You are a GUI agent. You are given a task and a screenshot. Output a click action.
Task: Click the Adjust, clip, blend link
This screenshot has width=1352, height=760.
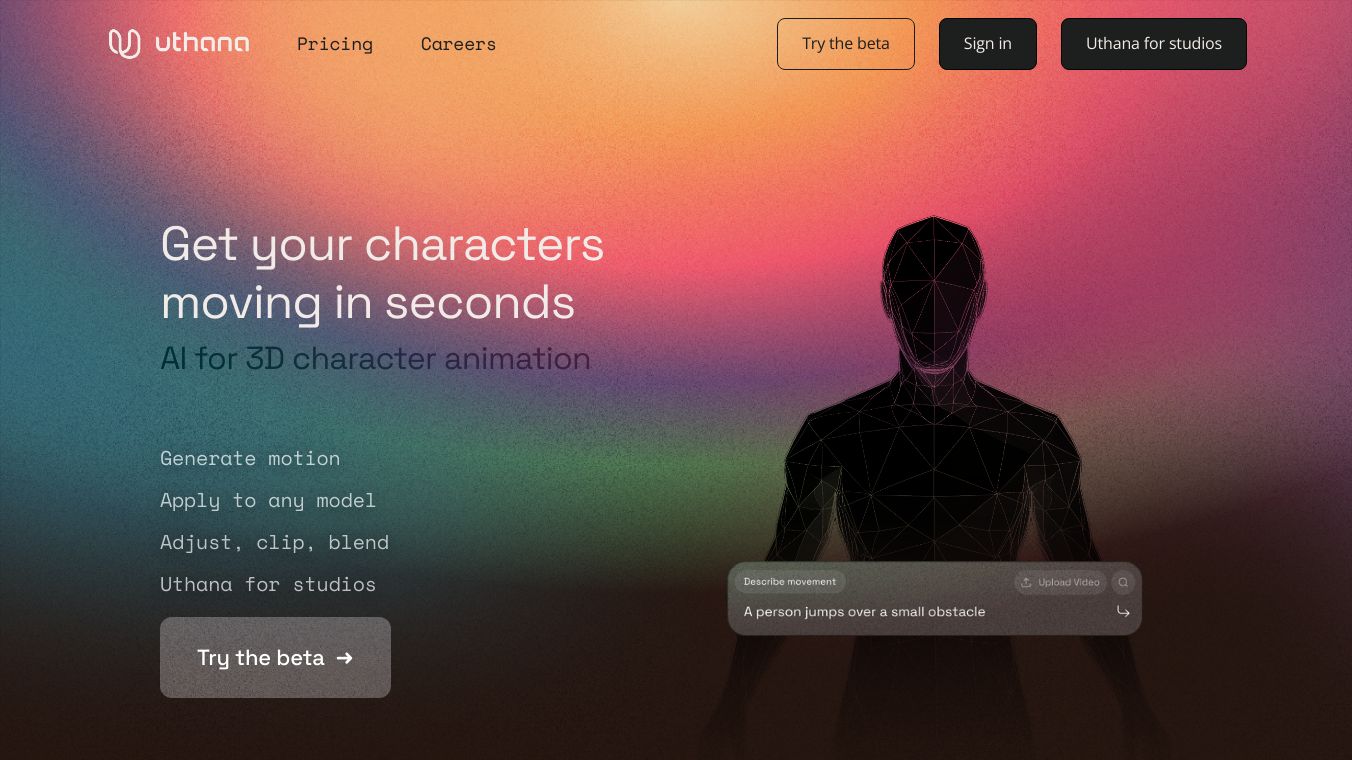click(274, 542)
